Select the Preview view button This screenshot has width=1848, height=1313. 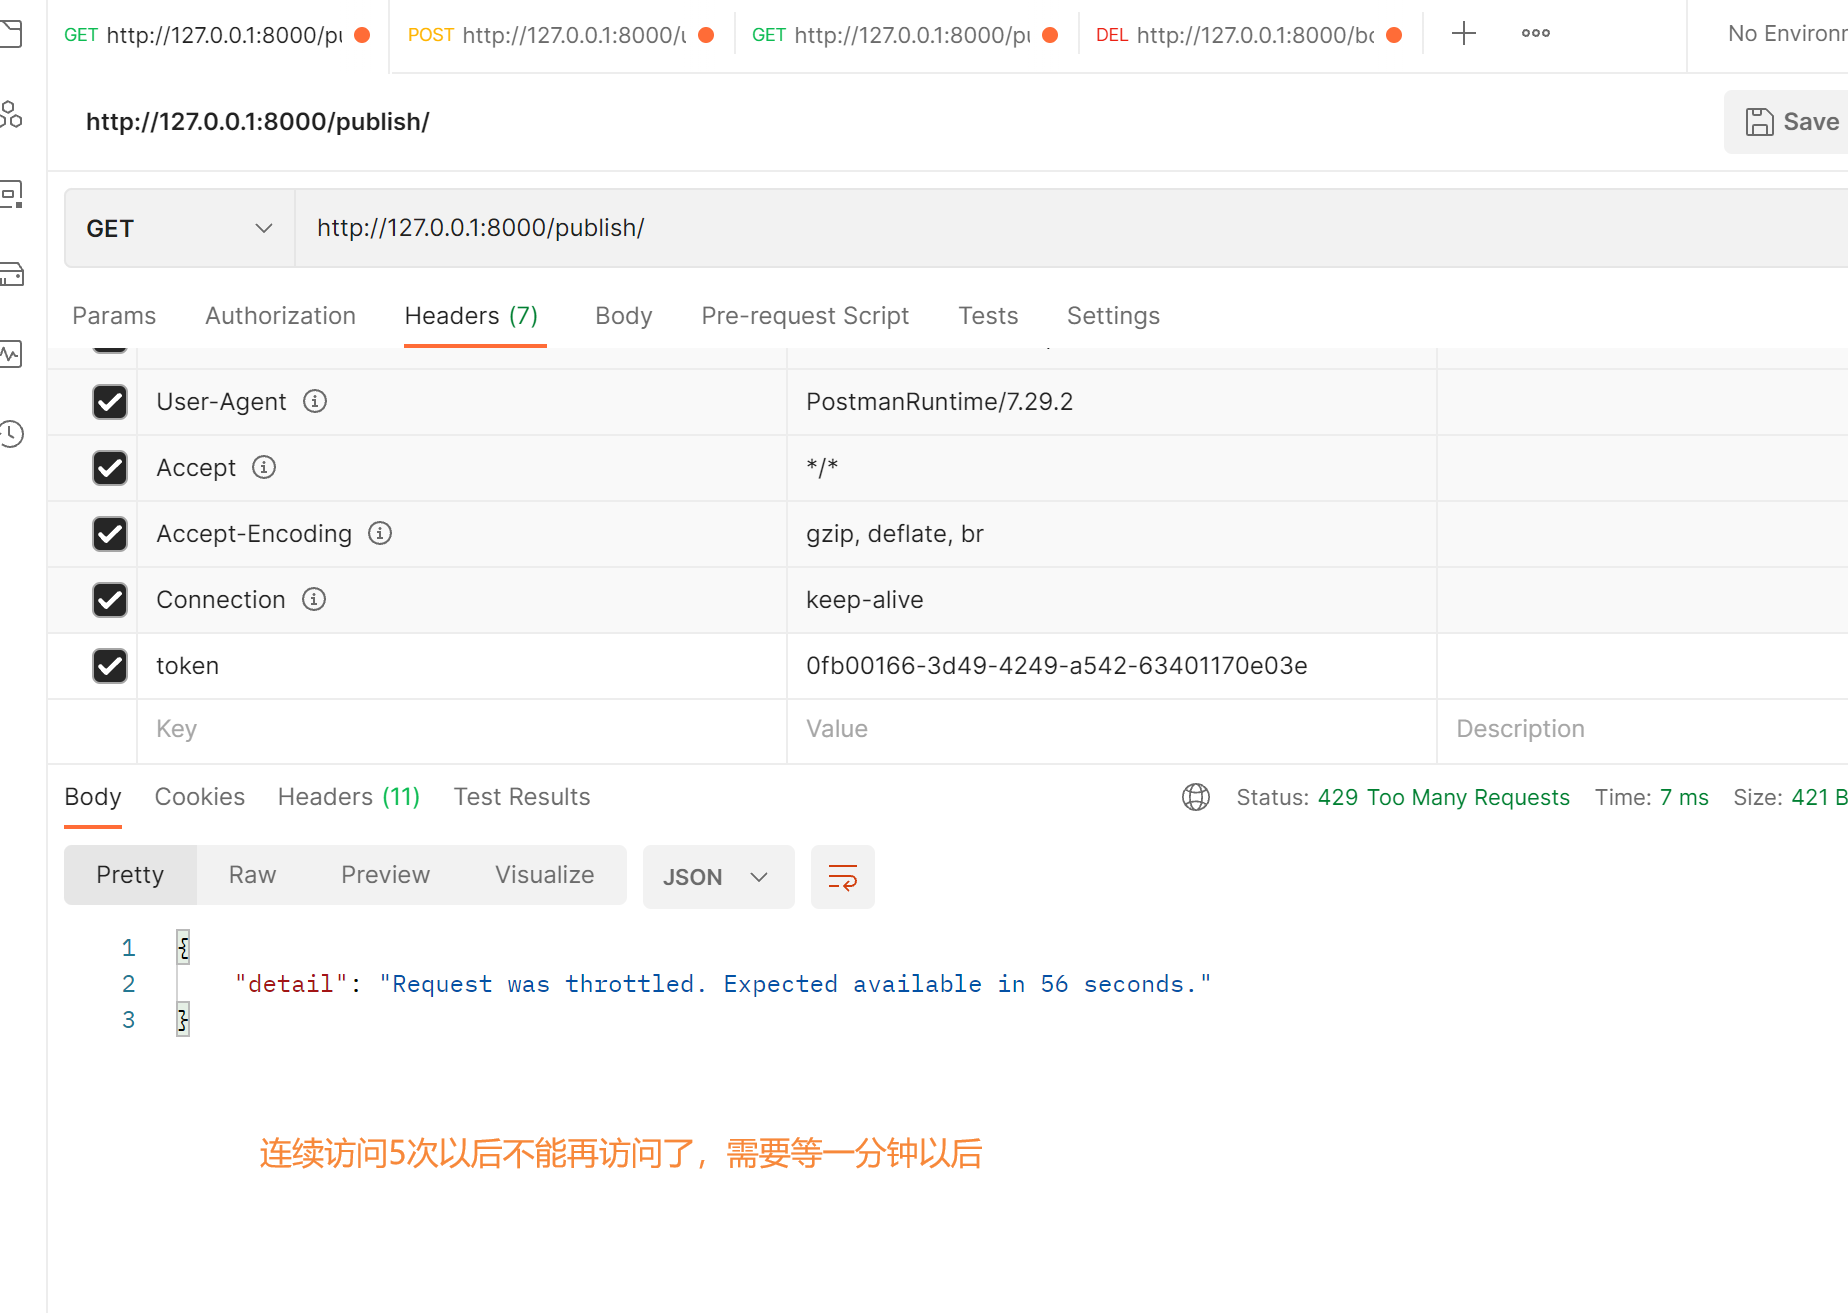tap(386, 875)
